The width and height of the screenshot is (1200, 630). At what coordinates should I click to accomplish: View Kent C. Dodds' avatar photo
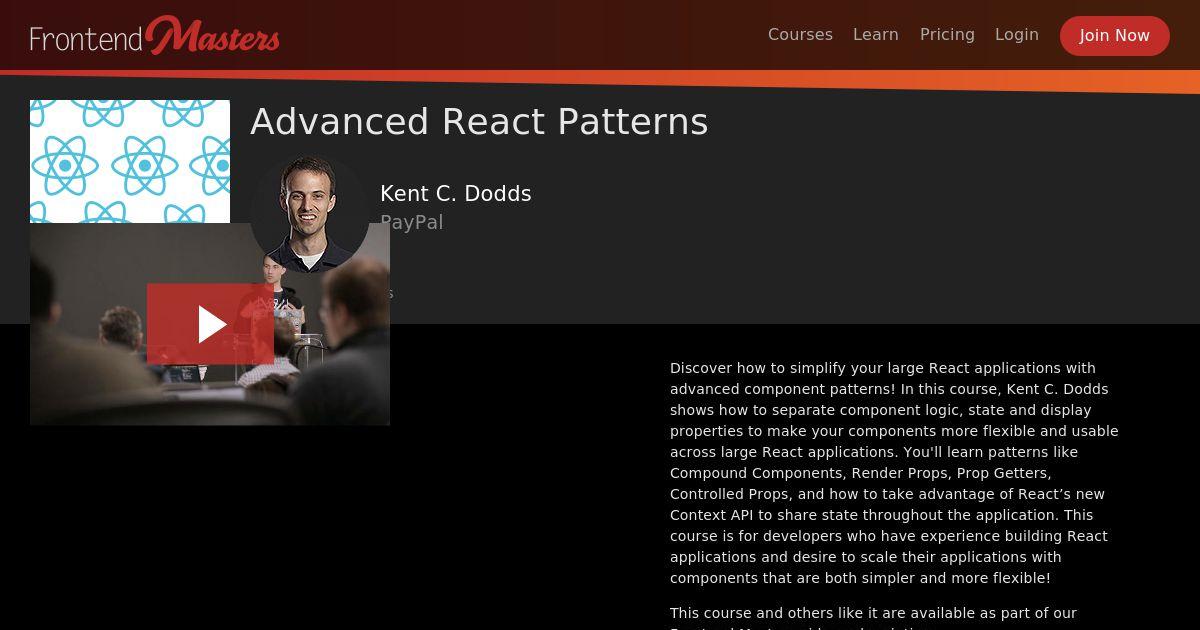pyautogui.click(x=310, y=214)
